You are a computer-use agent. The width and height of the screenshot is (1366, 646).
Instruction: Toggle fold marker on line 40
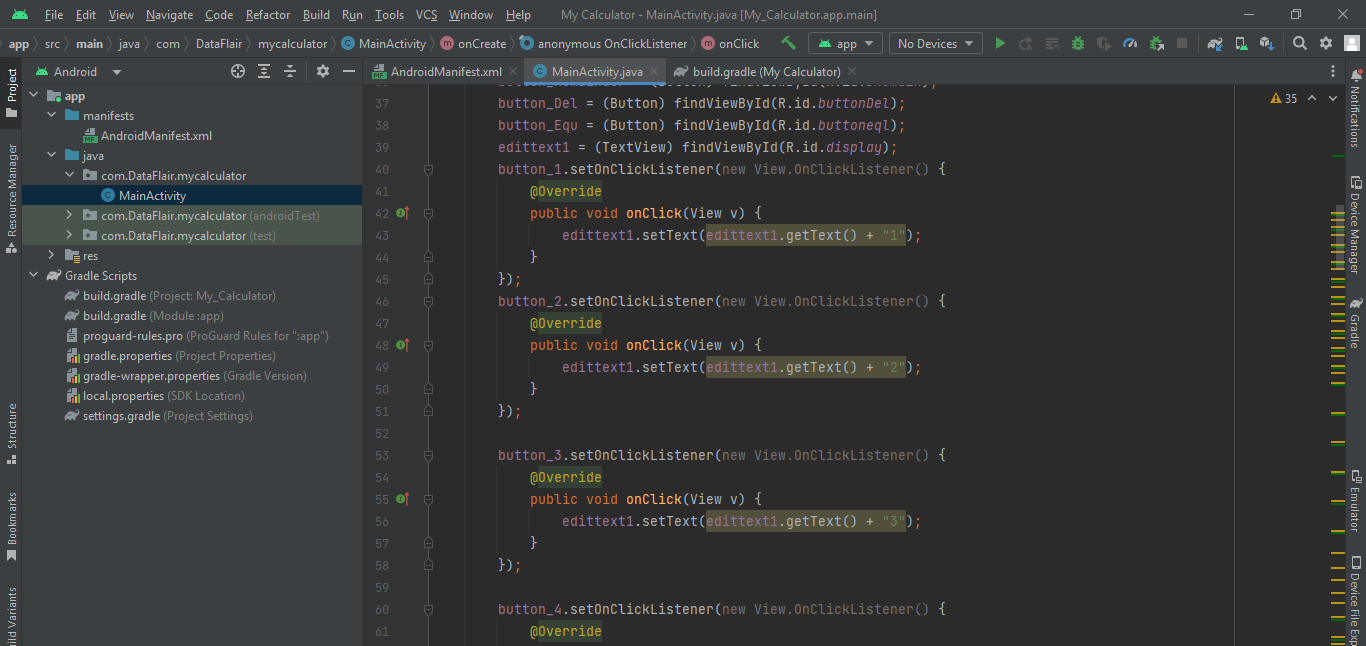pyautogui.click(x=428, y=170)
